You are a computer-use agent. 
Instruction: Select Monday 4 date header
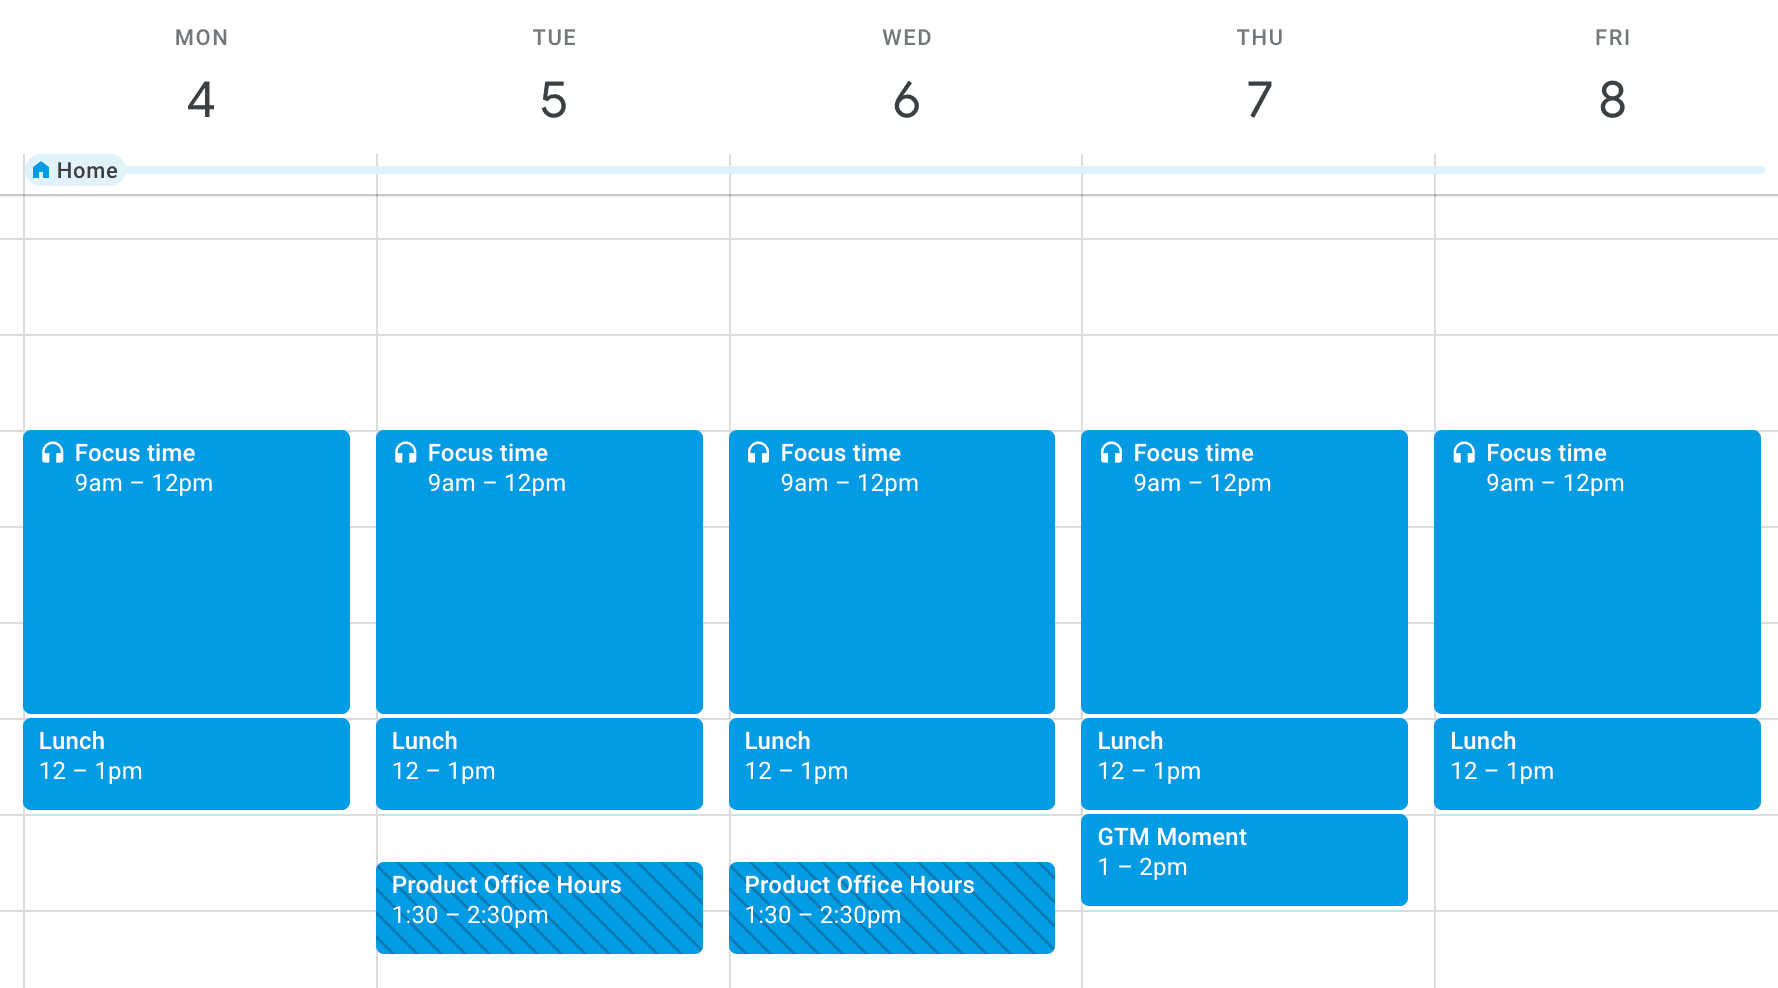201,100
